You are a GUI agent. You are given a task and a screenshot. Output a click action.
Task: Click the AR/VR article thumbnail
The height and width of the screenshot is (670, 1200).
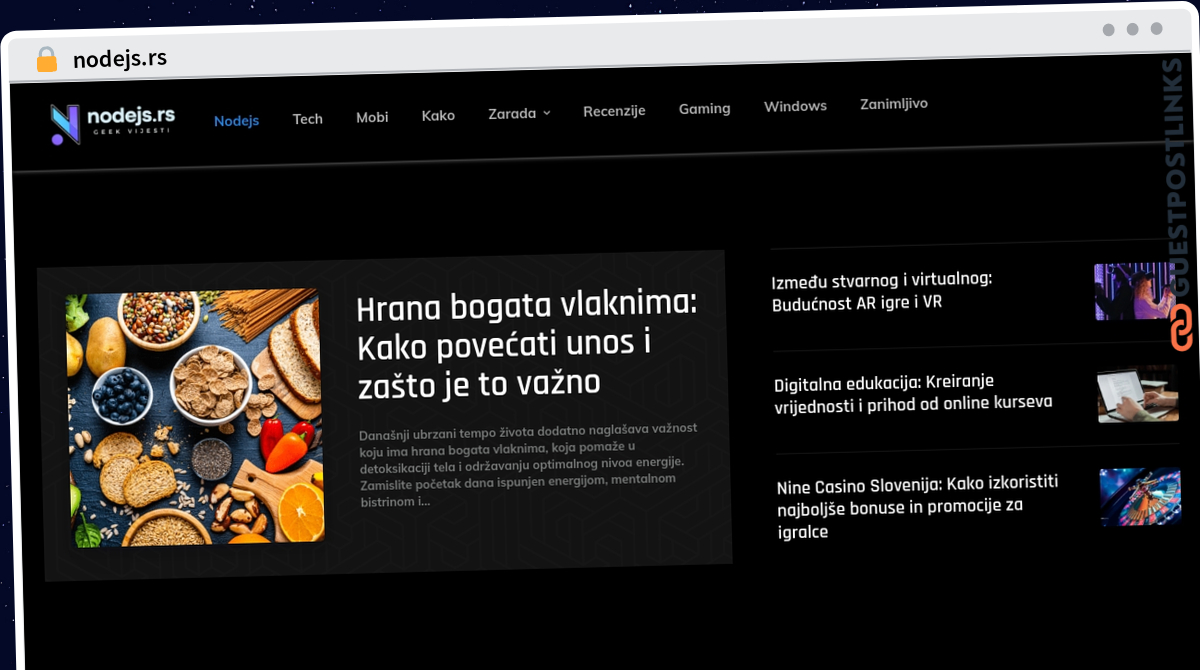(x=1134, y=292)
